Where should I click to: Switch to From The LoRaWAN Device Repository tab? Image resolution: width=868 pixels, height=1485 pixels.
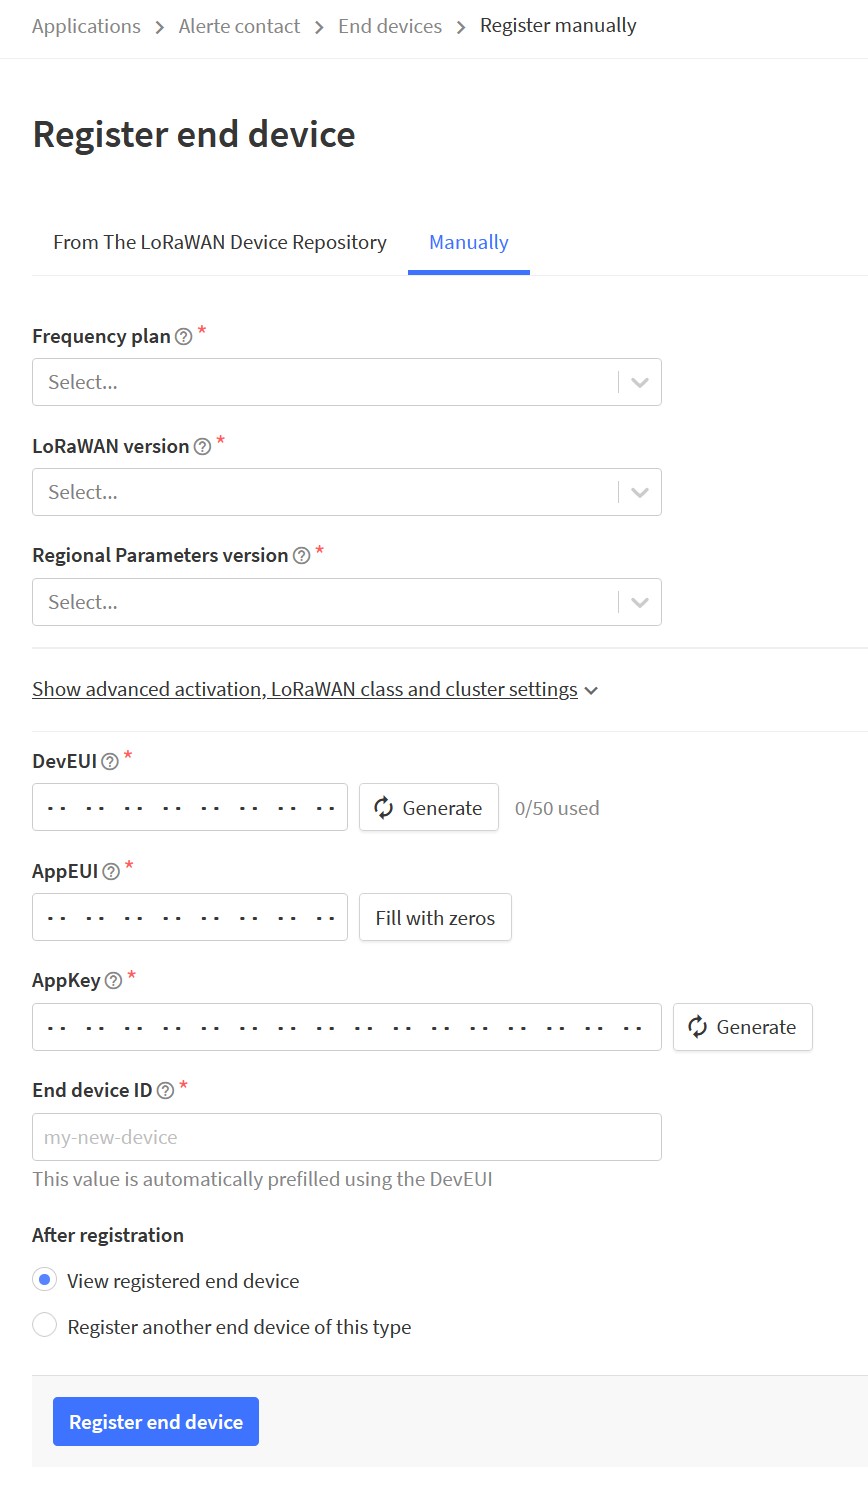click(x=220, y=242)
